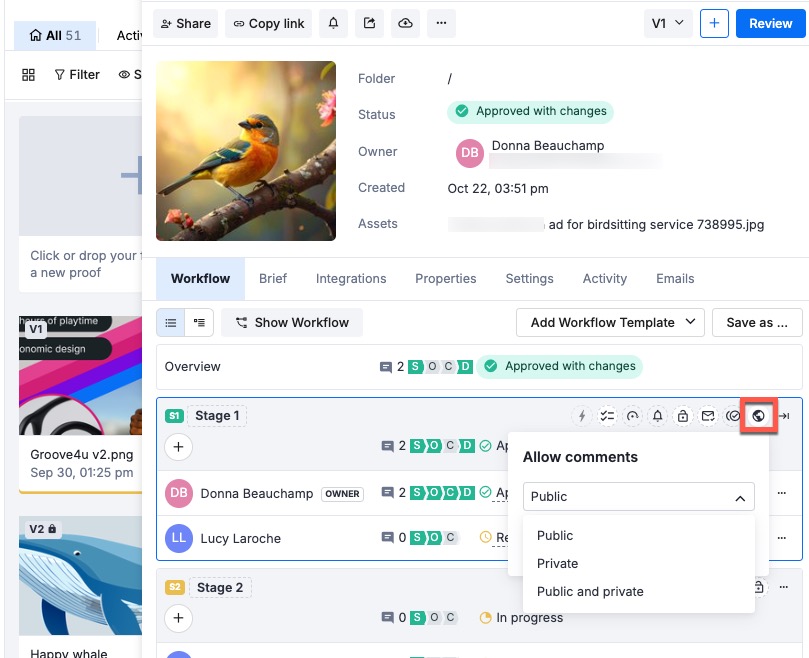Screen dimensions: 809x658
Task: Click the bell notification icon for Stage 1
Action: [658, 415]
